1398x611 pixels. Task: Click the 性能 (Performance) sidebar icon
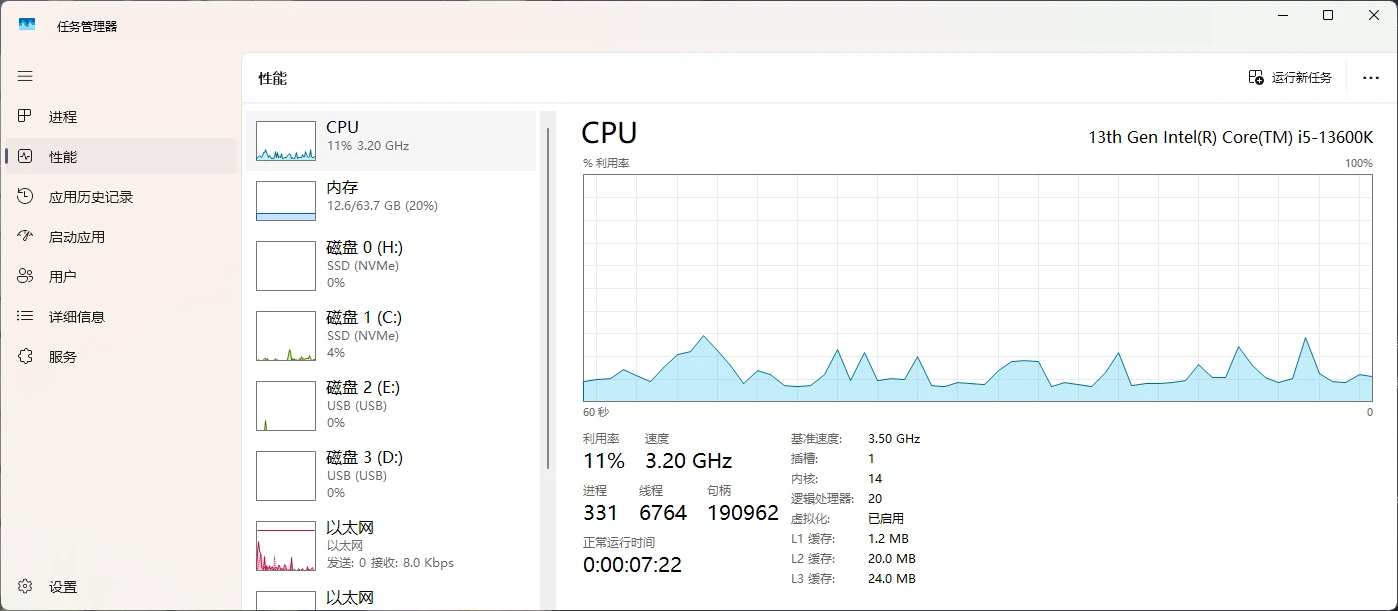[26, 156]
